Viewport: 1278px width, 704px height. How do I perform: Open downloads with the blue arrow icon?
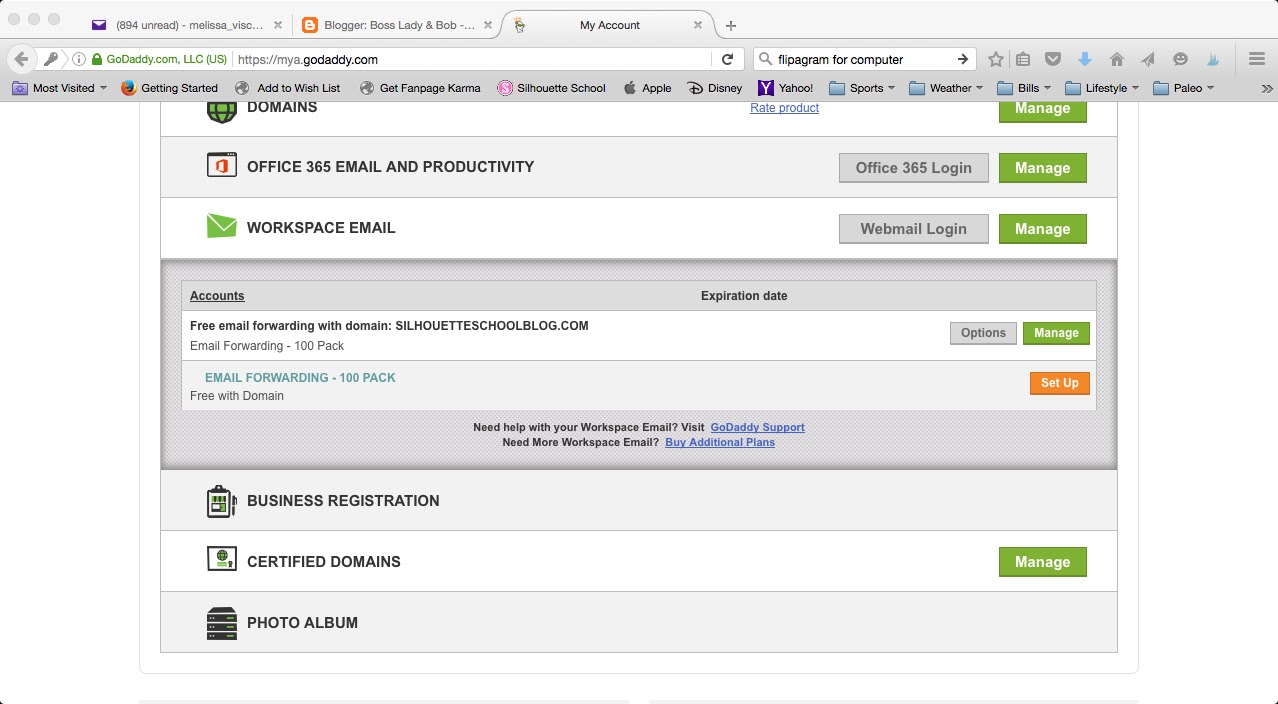[x=1084, y=59]
